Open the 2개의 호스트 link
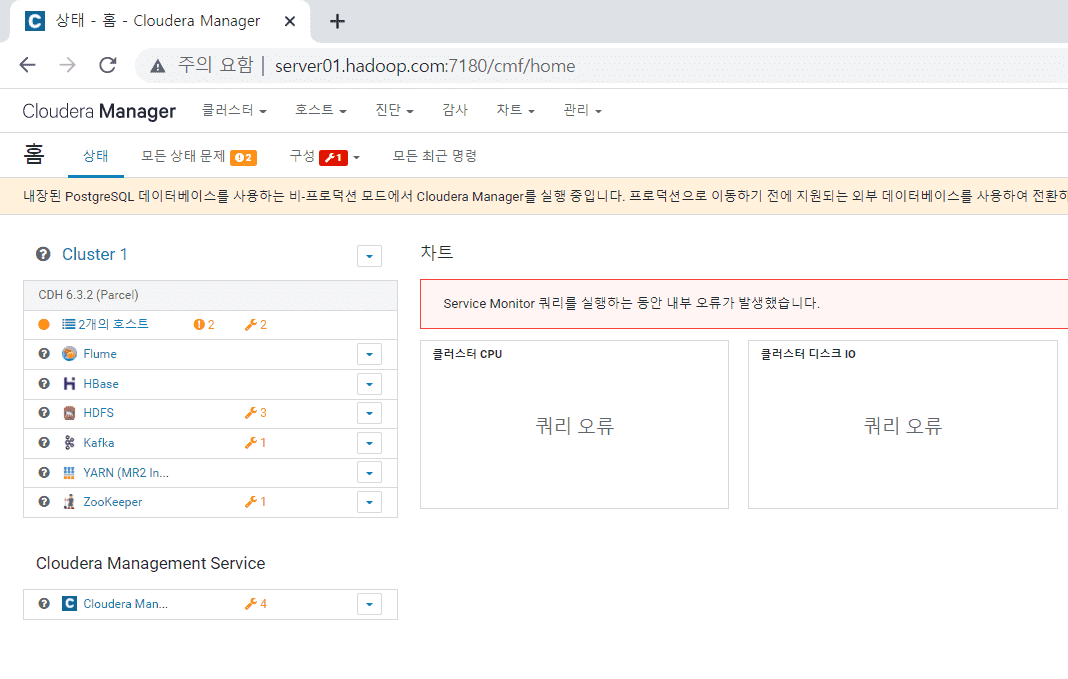This screenshot has height=679, width=1068. pyautogui.click(x=113, y=324)
